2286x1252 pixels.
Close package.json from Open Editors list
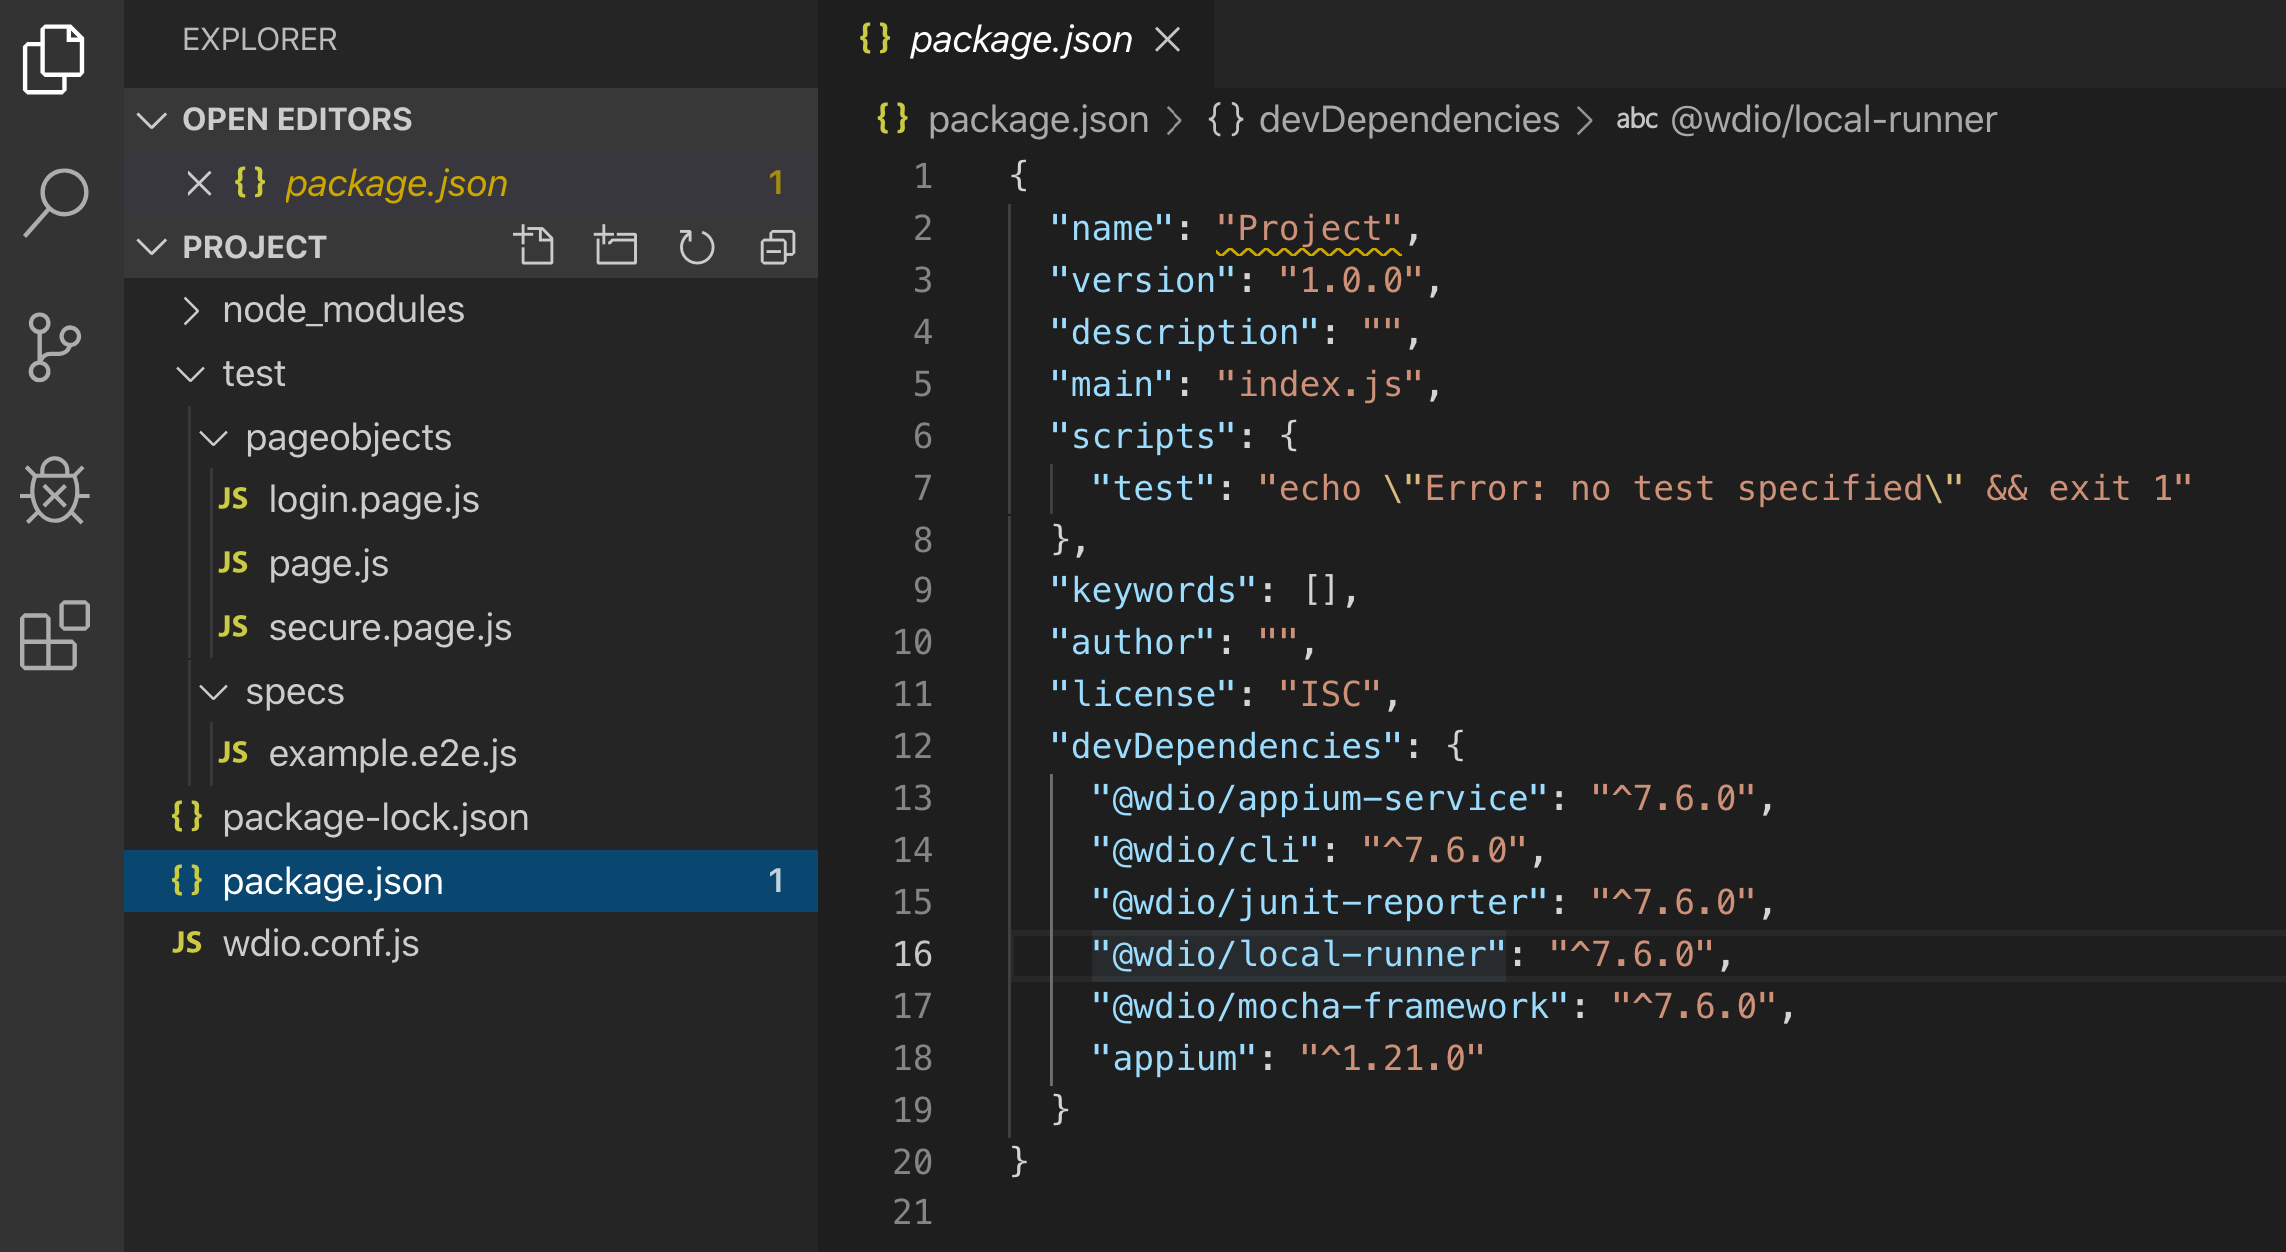pos(199,183)
